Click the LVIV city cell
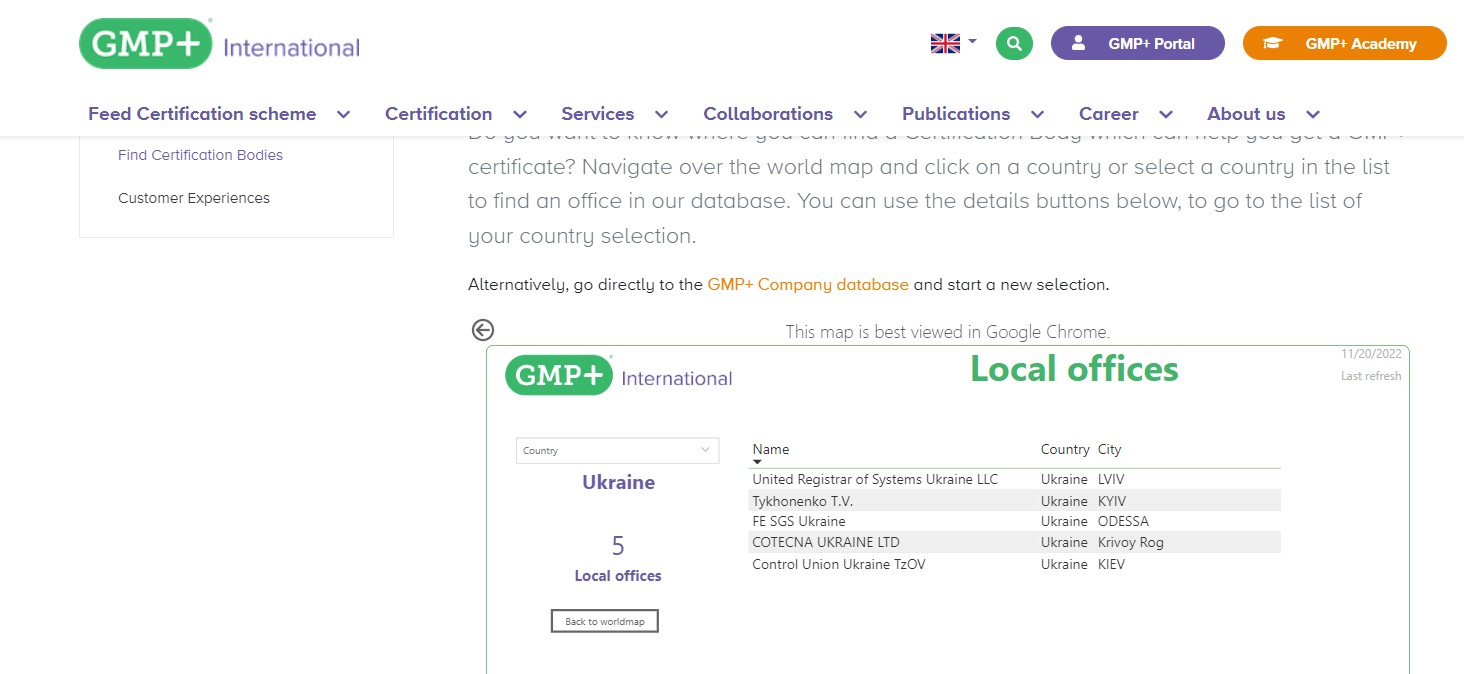The width and height of the screenshot is (1464, 674). [1111, 480]
